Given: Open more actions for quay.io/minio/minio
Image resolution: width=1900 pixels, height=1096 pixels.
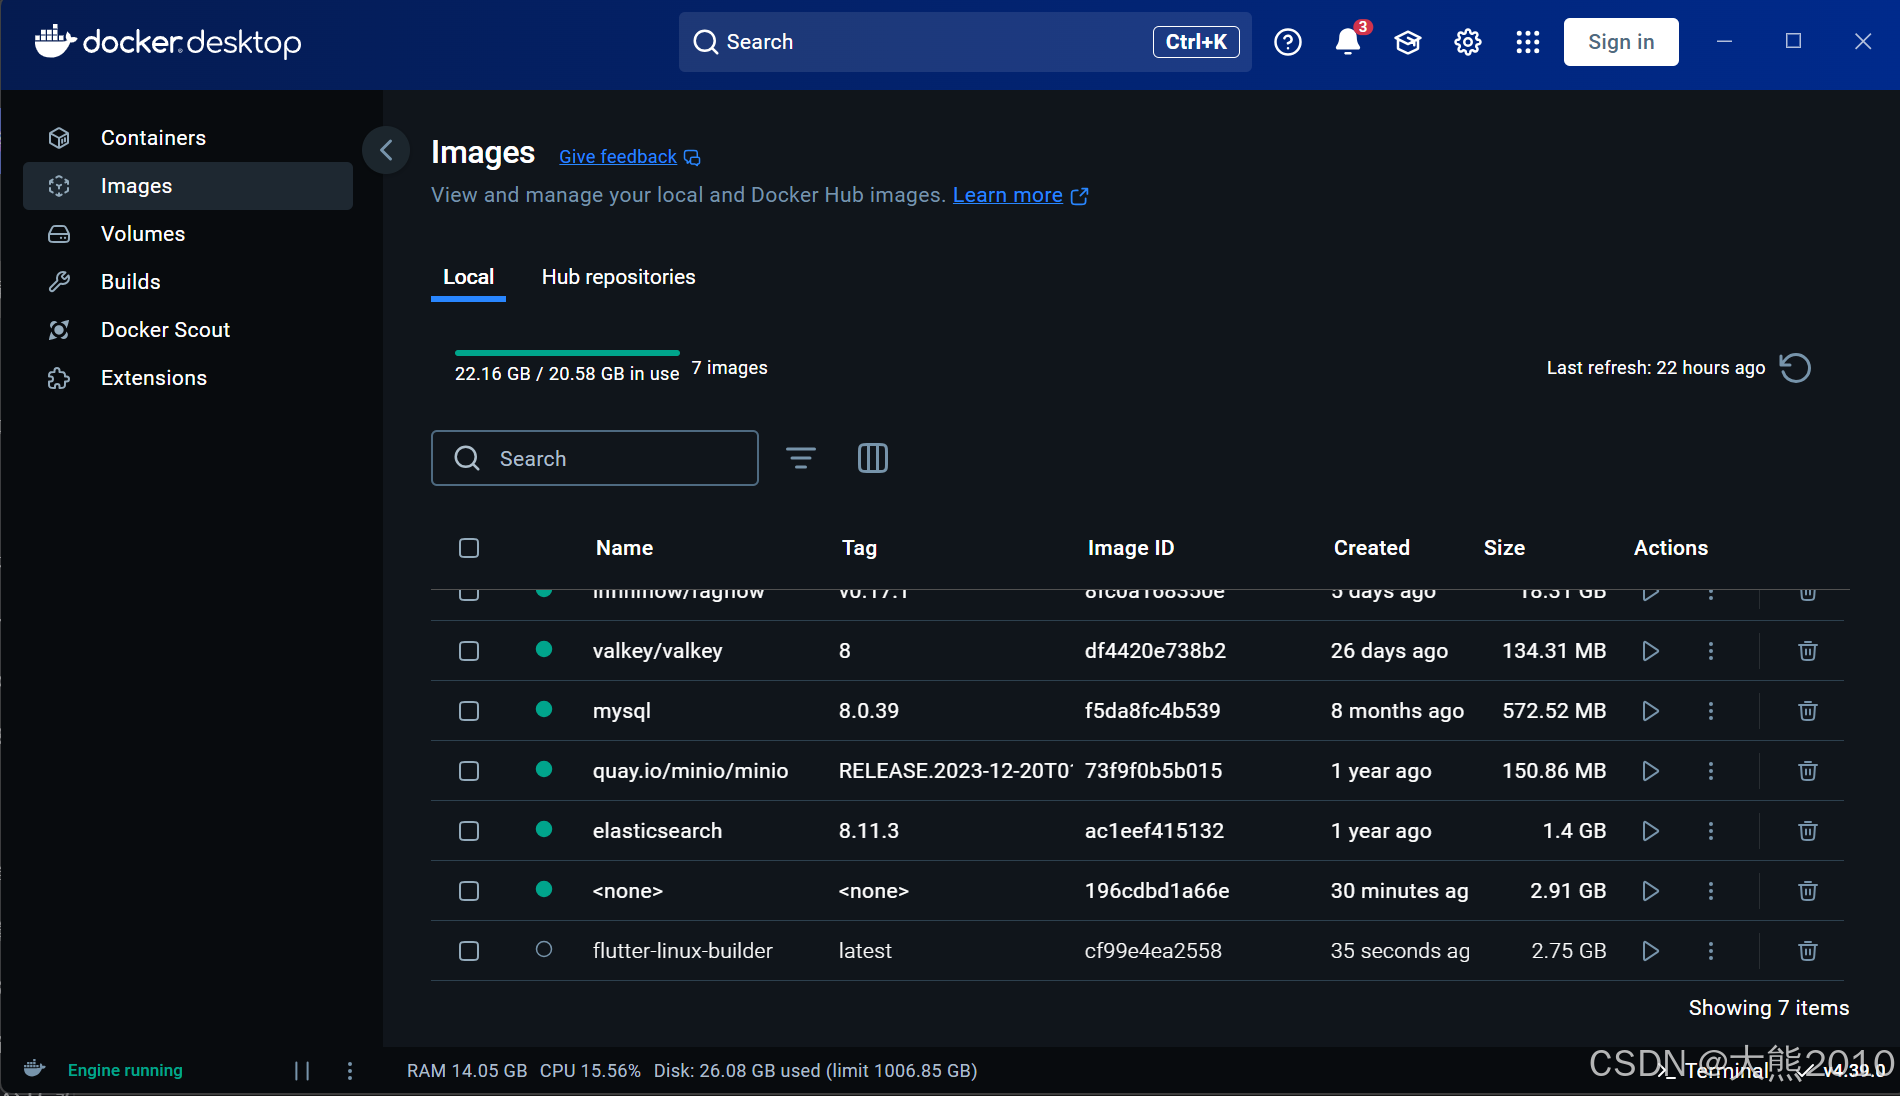Looking at the screenshot, I should [1710, 771].
